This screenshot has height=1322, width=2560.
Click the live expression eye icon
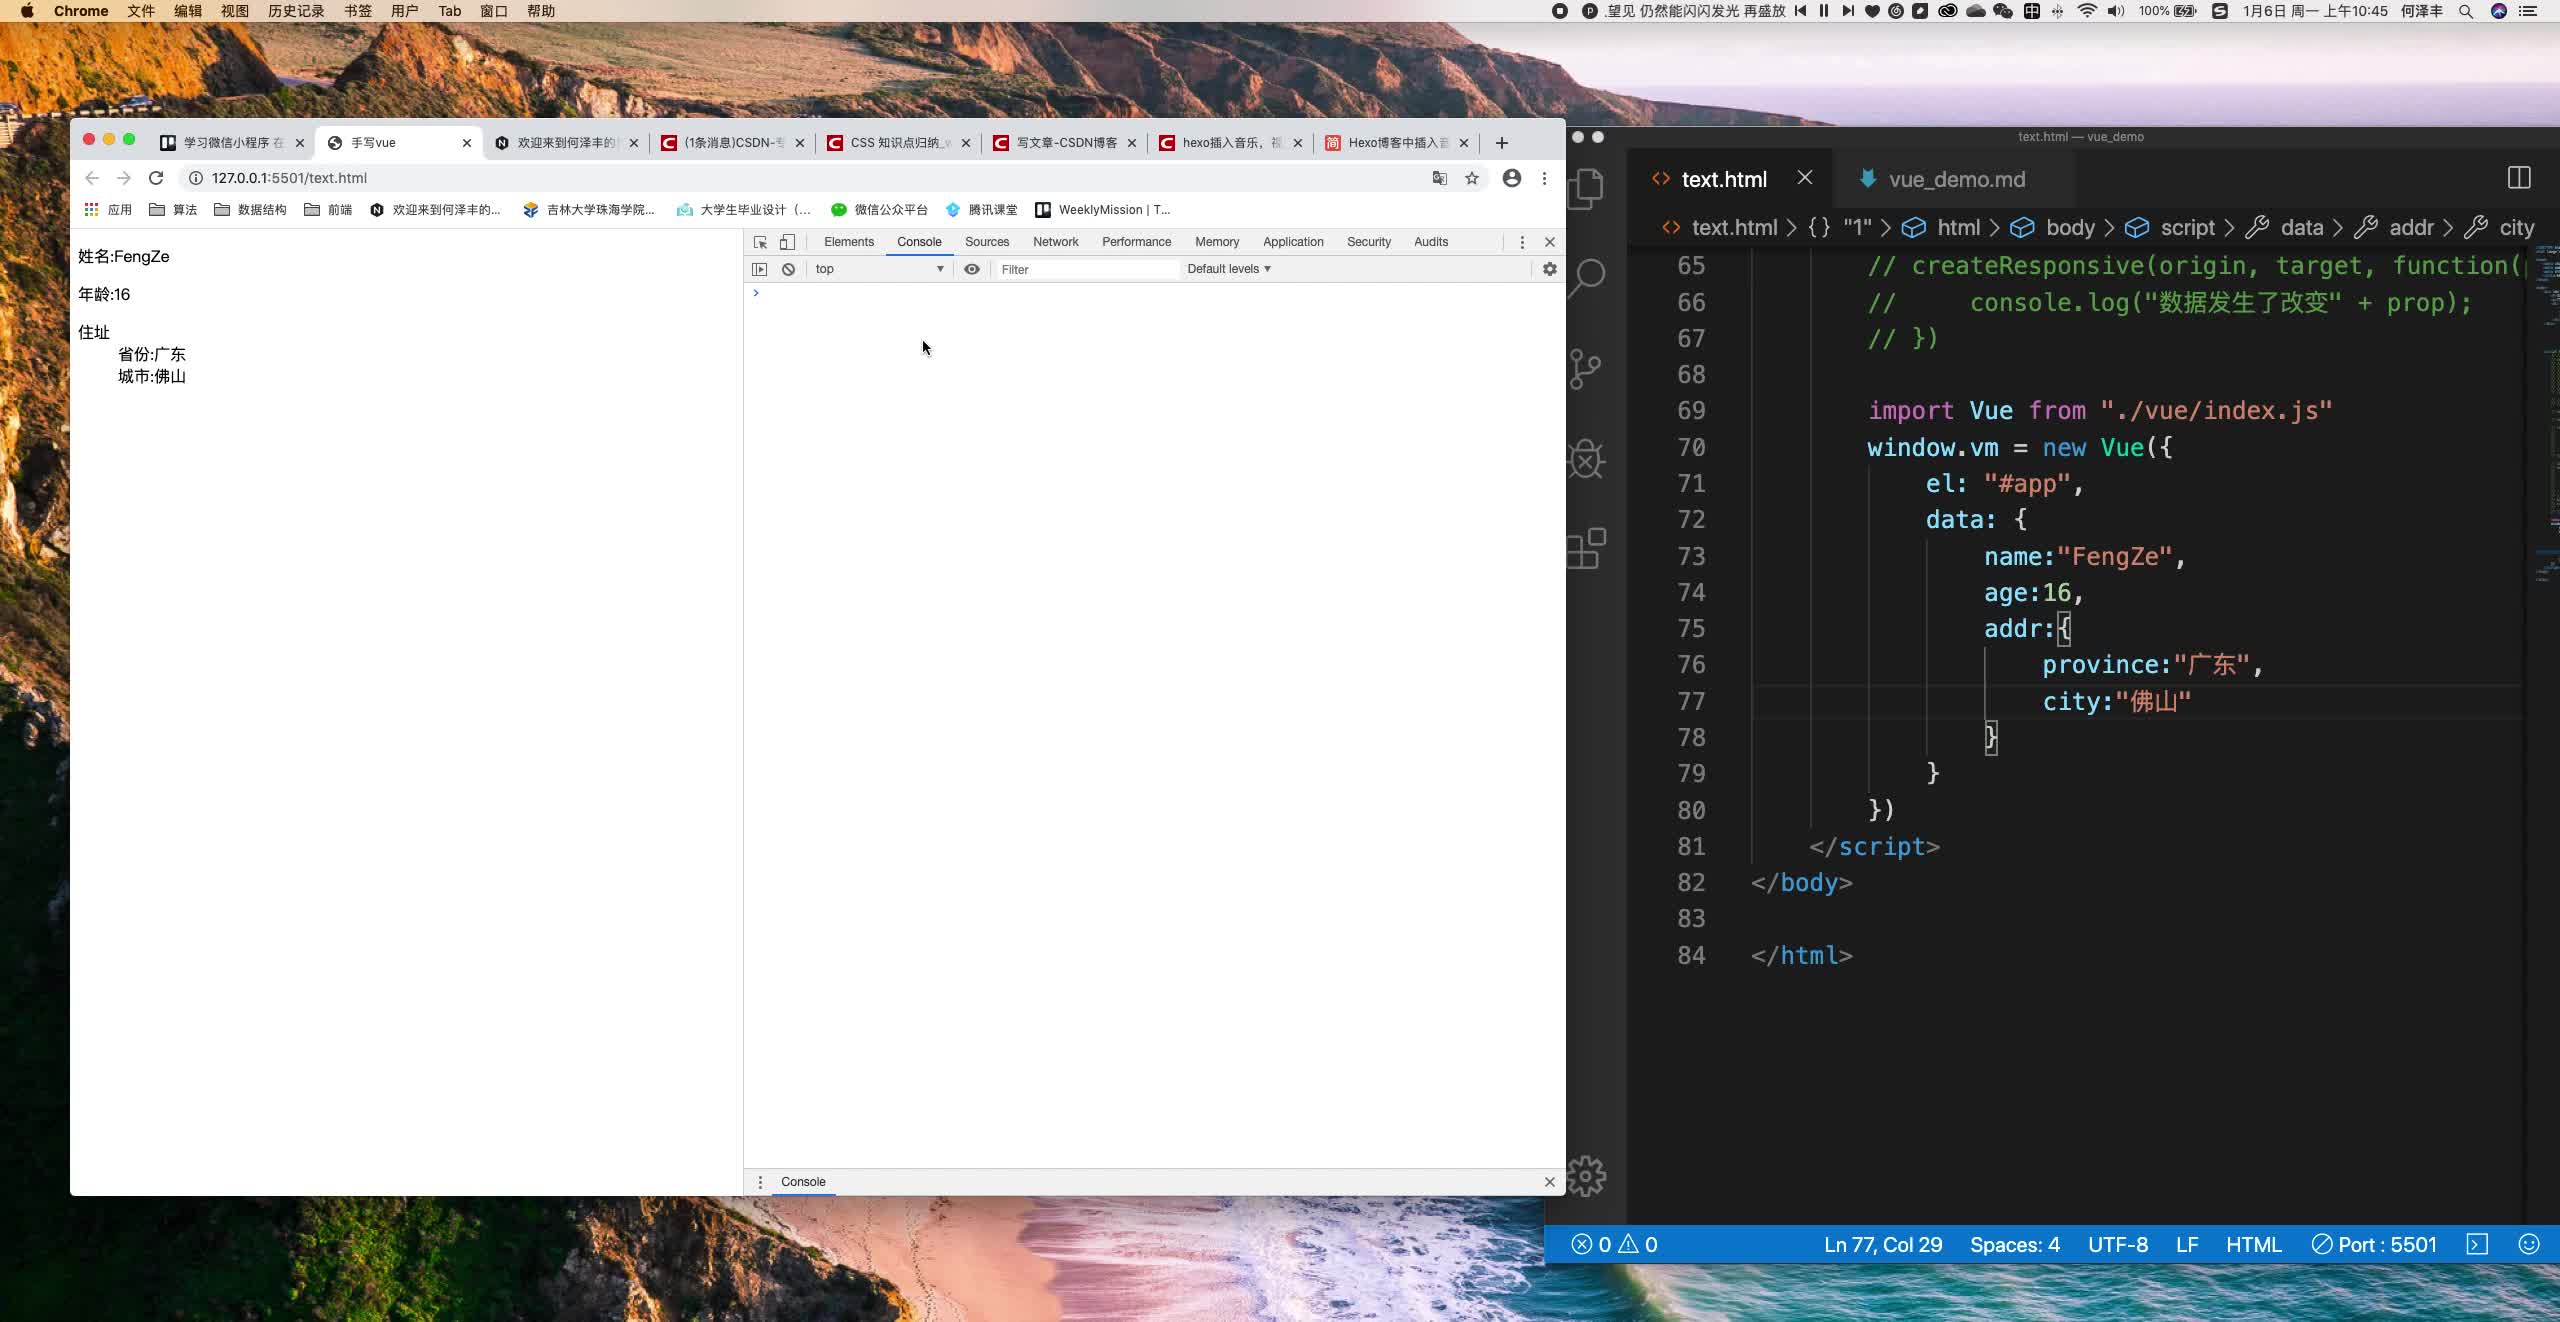click(x=971, y=269)
